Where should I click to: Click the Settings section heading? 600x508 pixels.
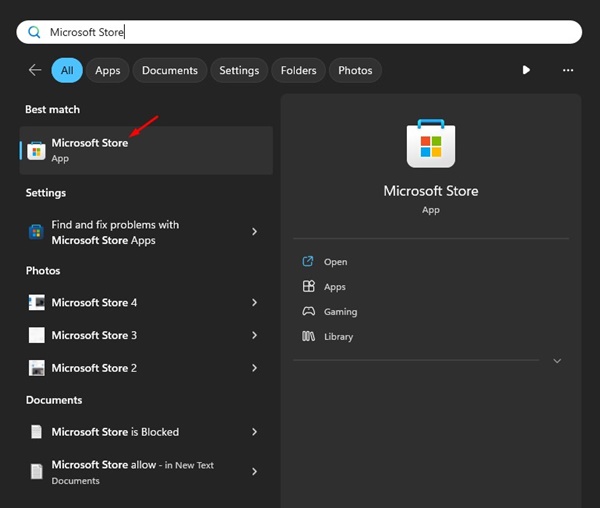tap(46, 193)
